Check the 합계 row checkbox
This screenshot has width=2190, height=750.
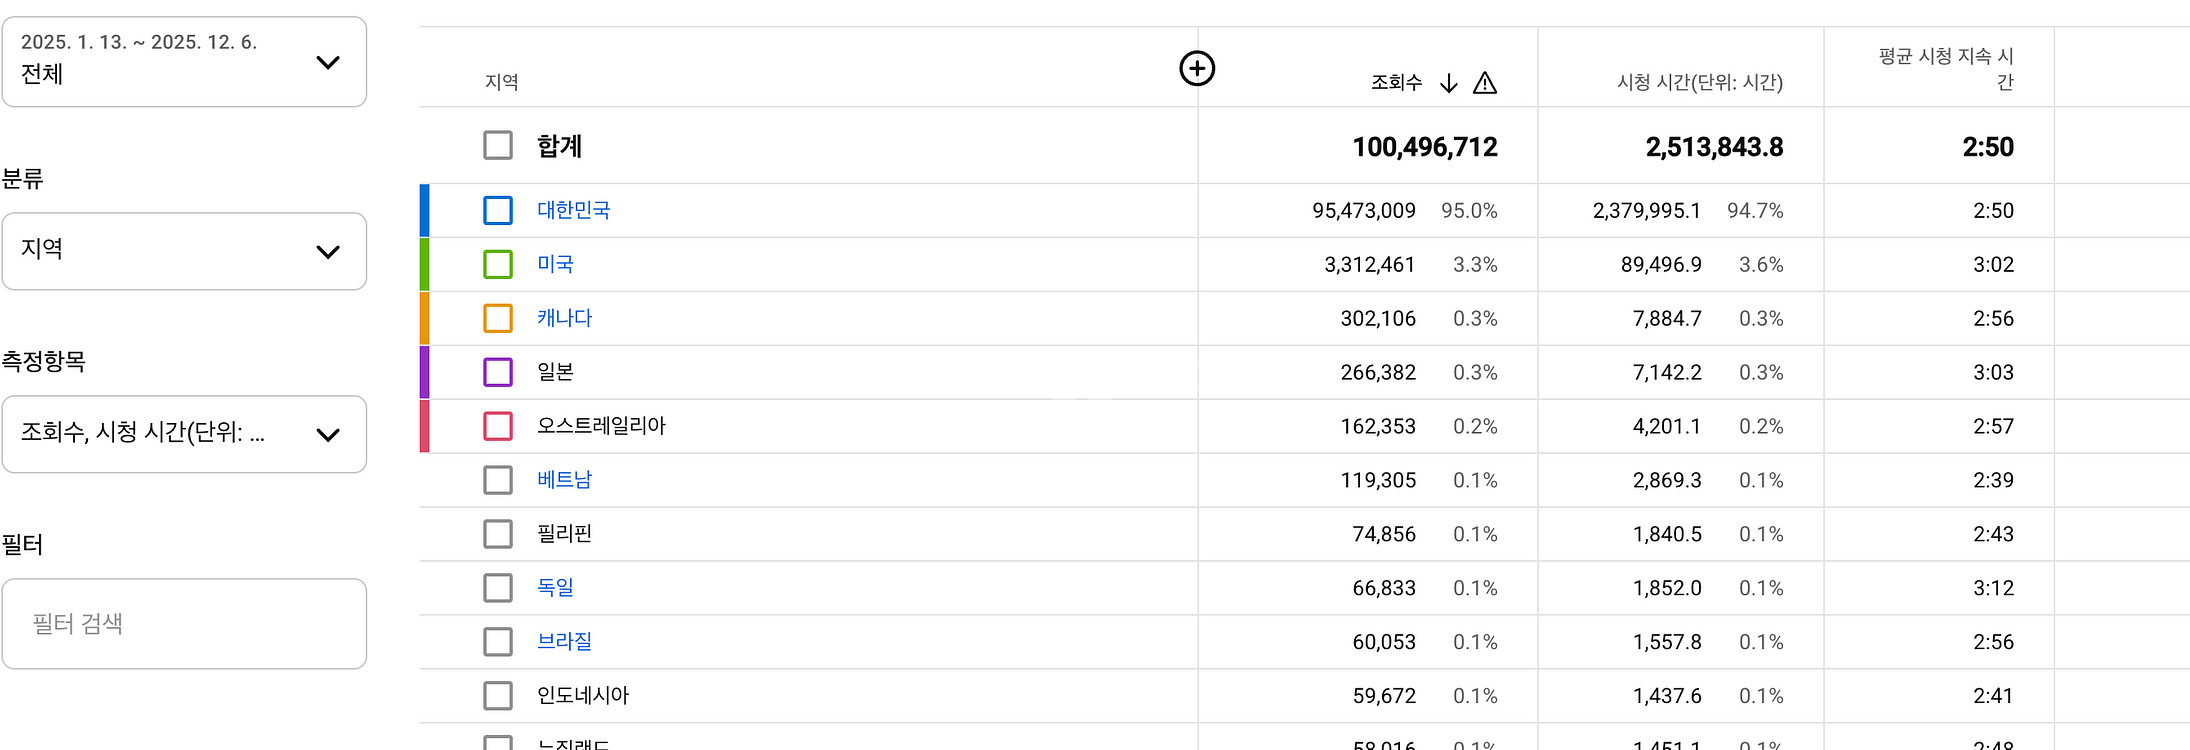(497, 145)
